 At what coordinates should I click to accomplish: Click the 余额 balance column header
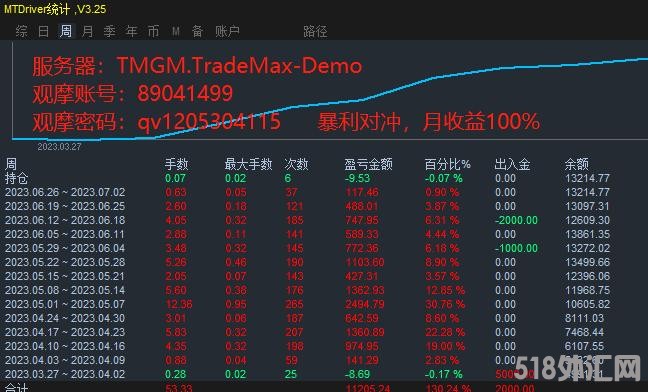(x=577, y=164)
